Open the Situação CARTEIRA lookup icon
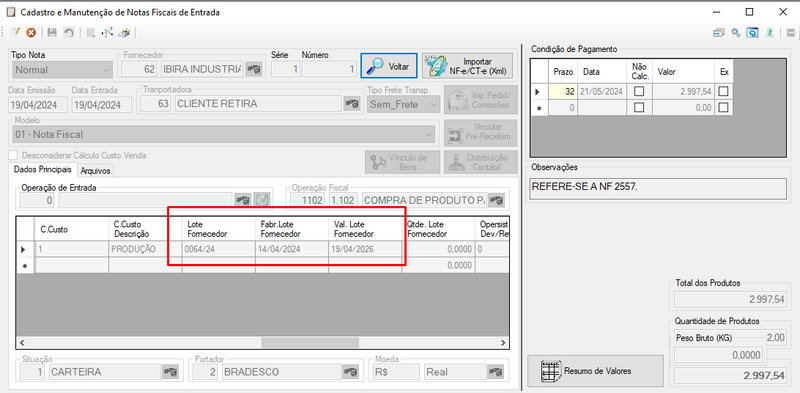The image size is (800, 393). (x=171, y=372)
